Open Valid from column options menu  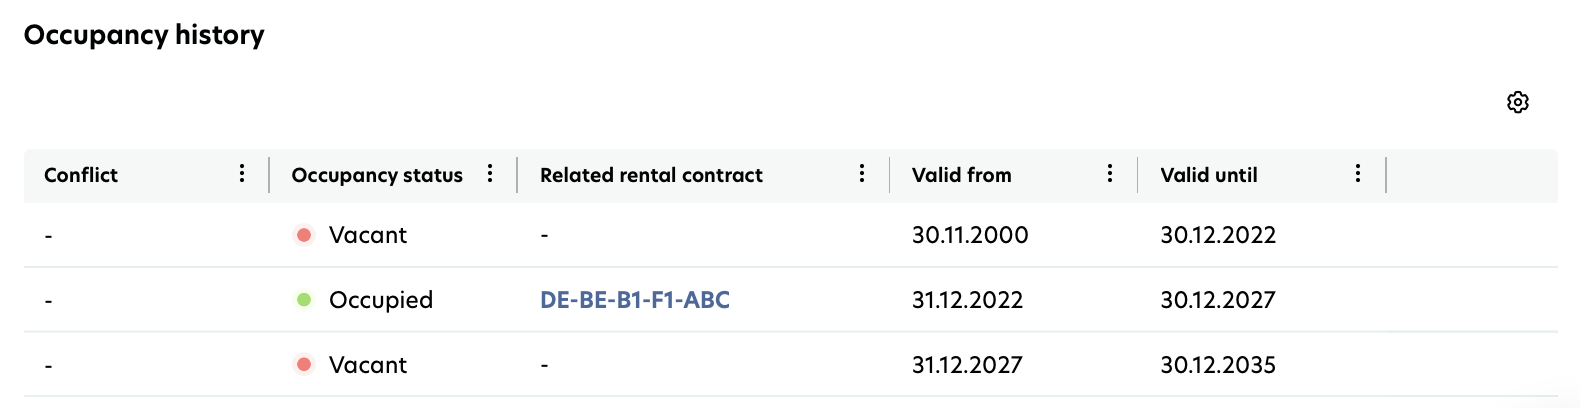coord(1110,174)
